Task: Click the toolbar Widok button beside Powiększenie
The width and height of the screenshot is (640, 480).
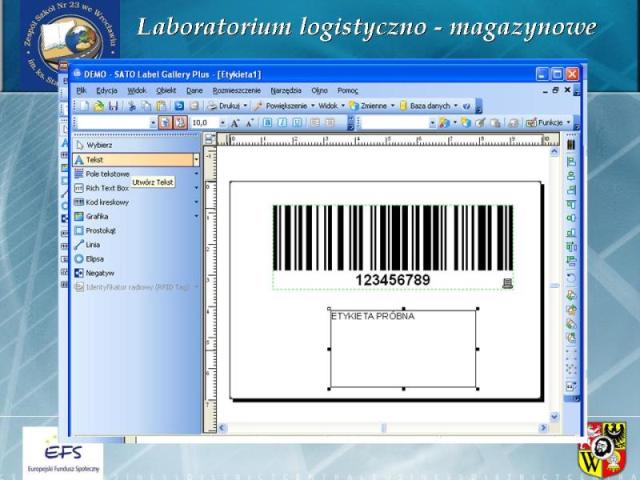Action: coord(328,106)
